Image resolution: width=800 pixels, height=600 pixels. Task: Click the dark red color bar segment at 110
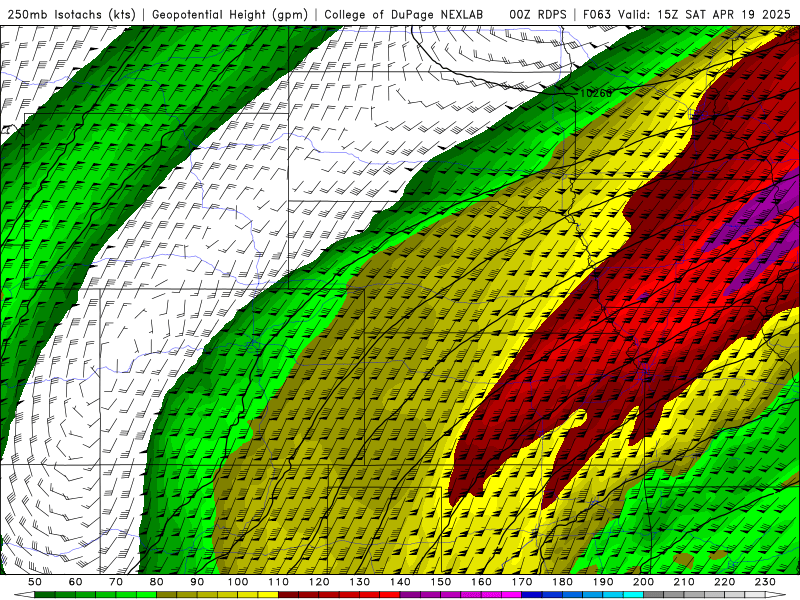pos(288,595)
